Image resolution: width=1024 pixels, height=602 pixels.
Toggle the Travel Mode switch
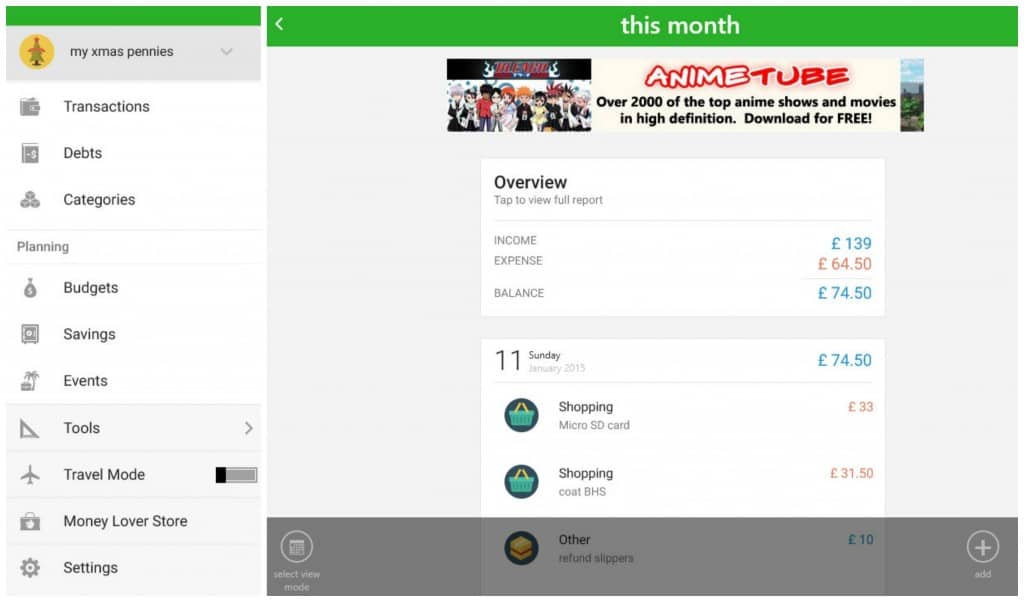tap(236, 475)
